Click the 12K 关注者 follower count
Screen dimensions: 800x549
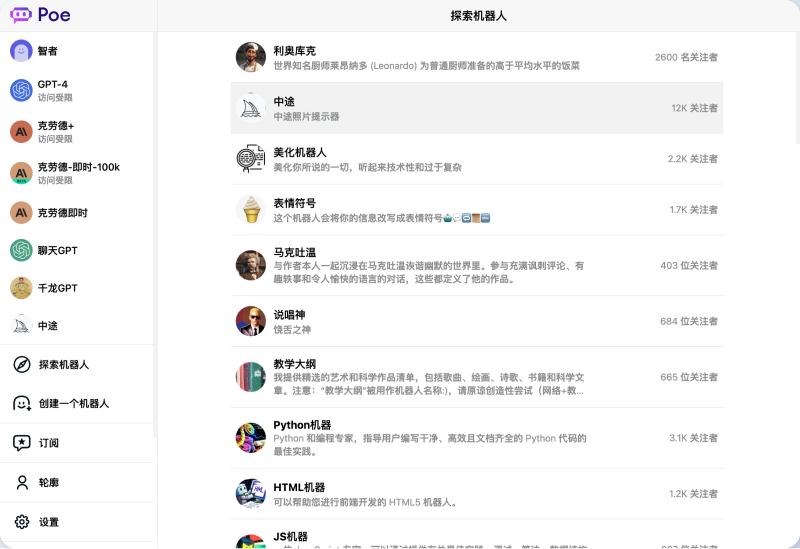694,108
